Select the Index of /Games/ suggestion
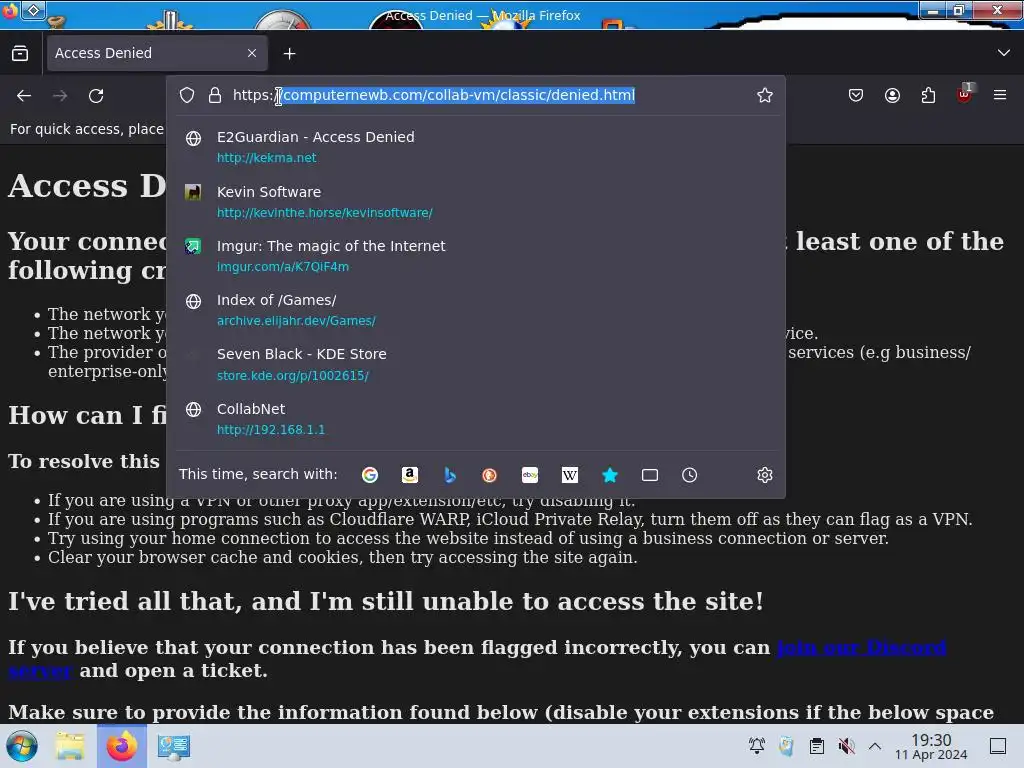This screenshot has width=1024, height=768. click(475, 310)
